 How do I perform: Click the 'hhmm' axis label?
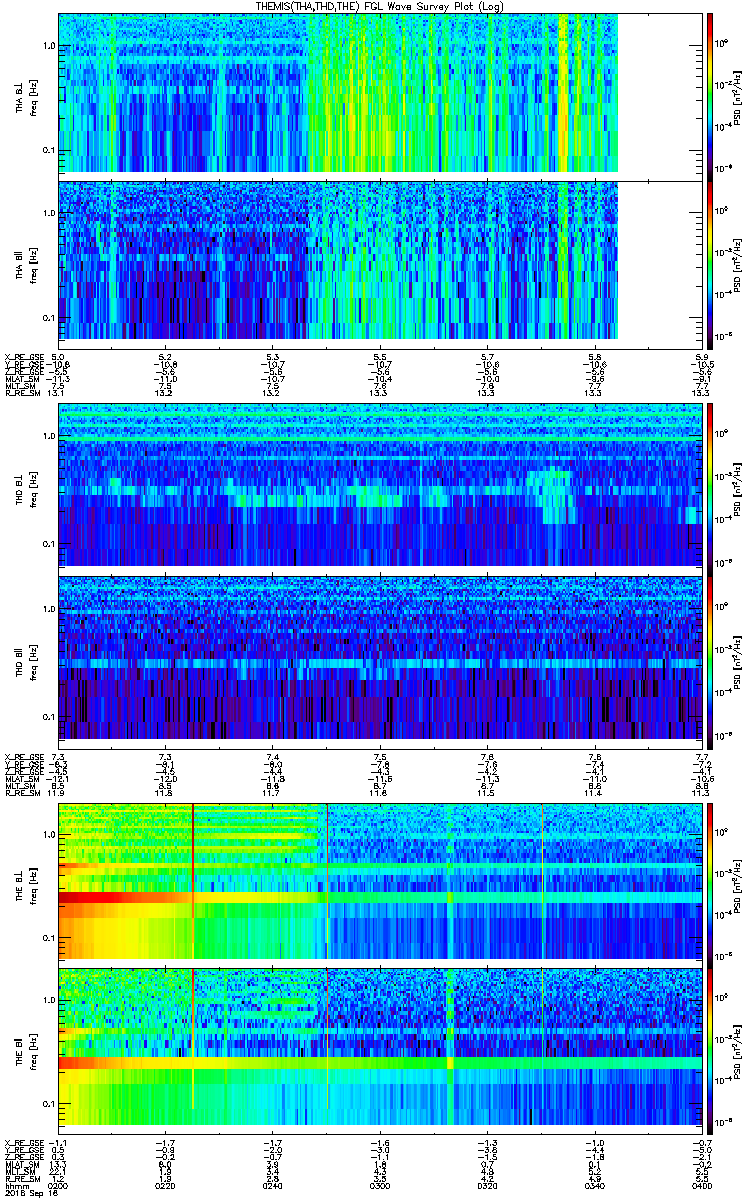pyautogui.click(x=16, y=1185)
